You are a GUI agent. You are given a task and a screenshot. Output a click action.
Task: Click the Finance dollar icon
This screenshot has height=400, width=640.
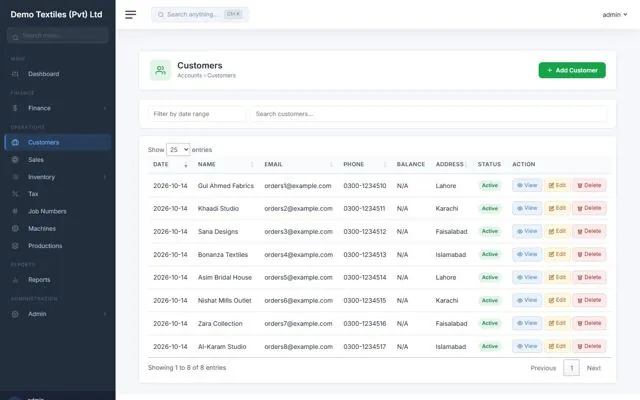coord(15,108)
